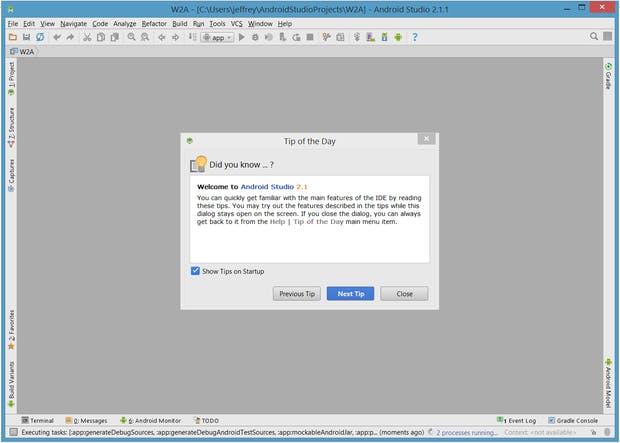Open the search magnifier at top right
620x443 pixels.
click(x=594, y=37)
